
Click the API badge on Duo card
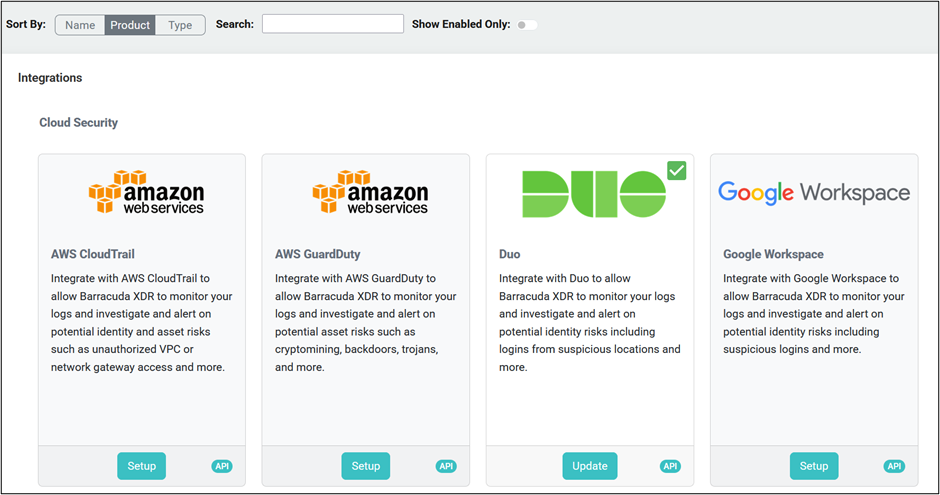[x=670, y=466]
